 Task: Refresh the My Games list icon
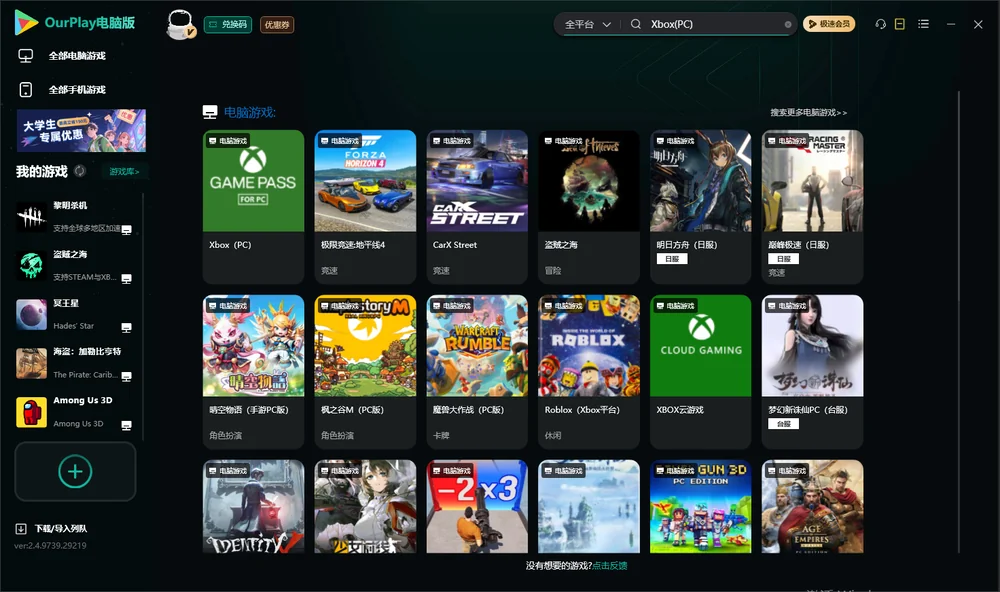80,171
